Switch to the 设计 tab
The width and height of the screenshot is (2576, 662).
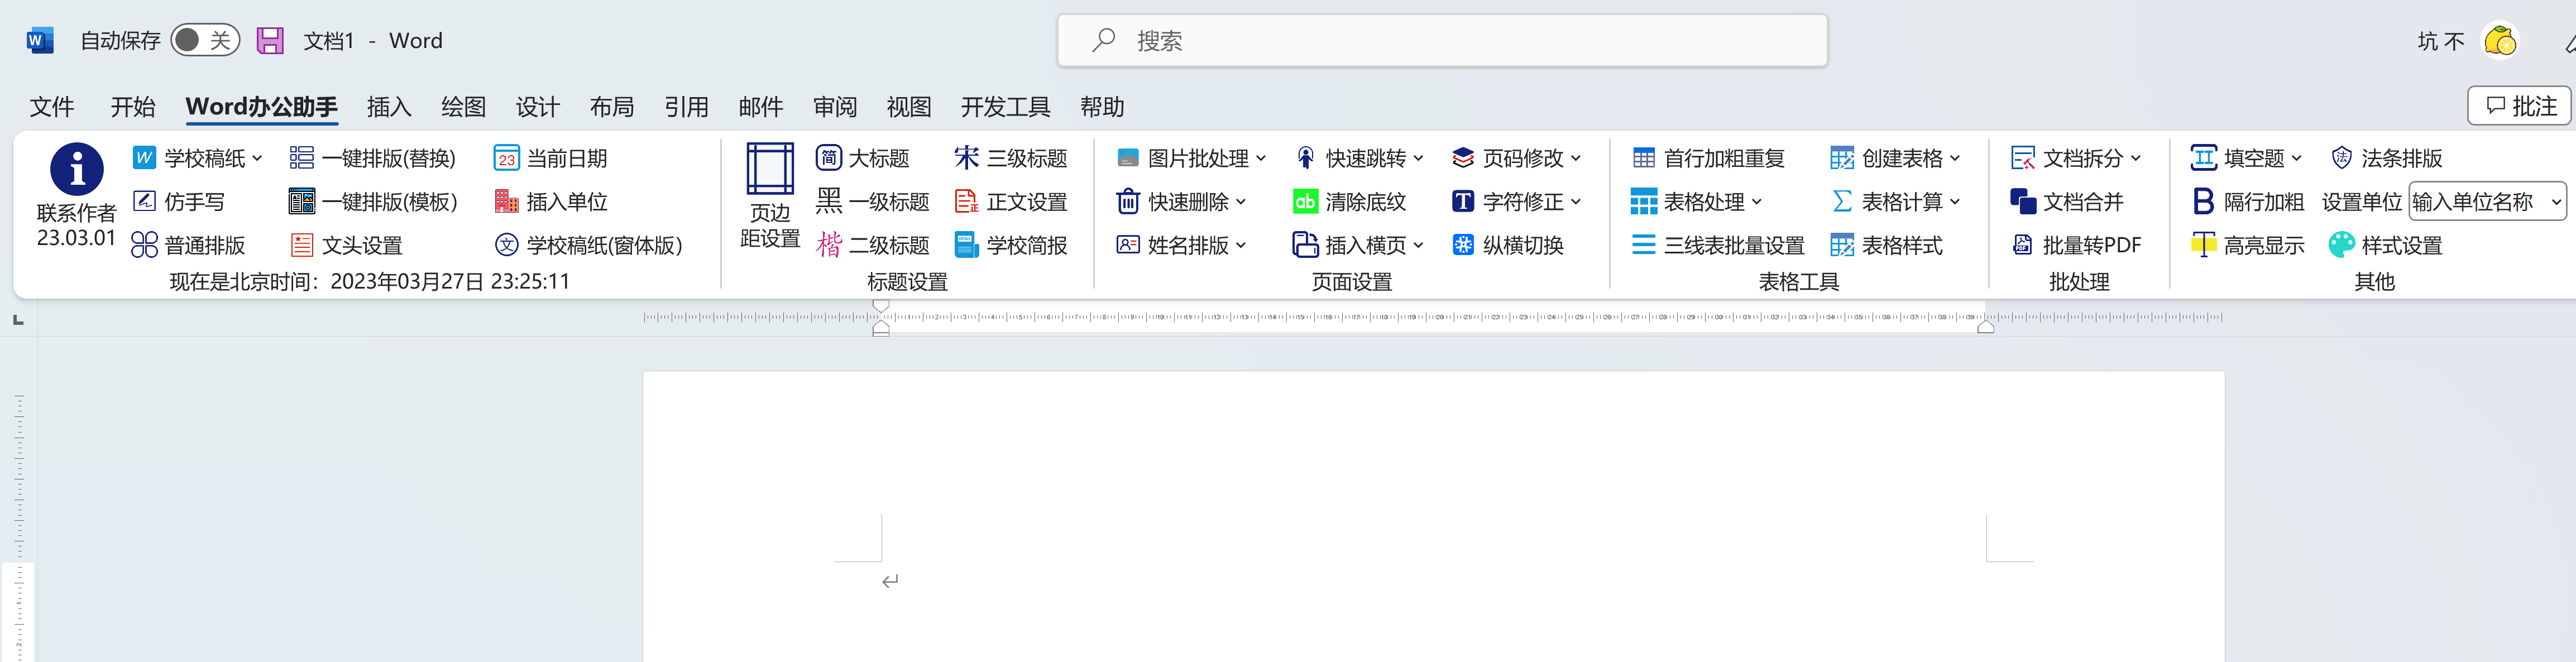pyautogui.click(x=537, y=107)
